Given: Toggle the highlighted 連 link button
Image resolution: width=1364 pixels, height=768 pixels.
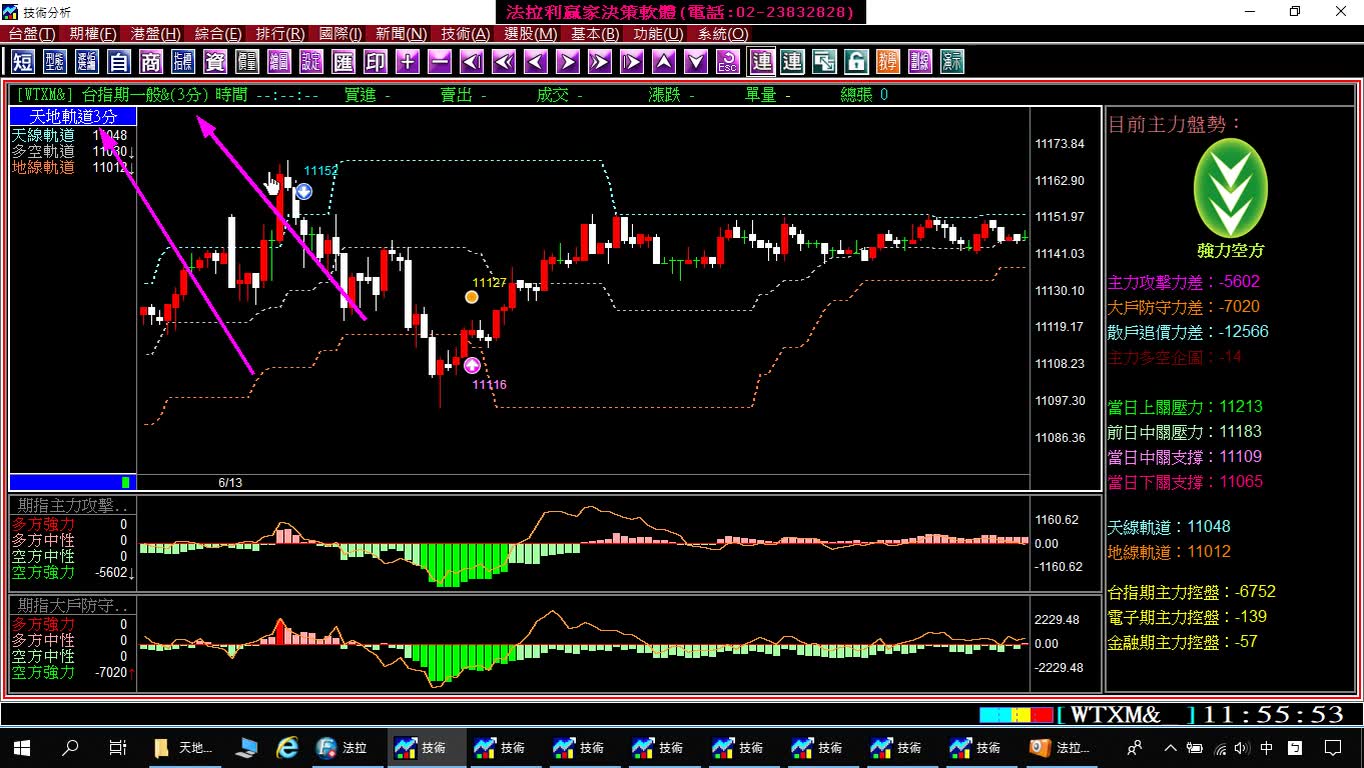Looking at the screenshot, I should [762, 62].
